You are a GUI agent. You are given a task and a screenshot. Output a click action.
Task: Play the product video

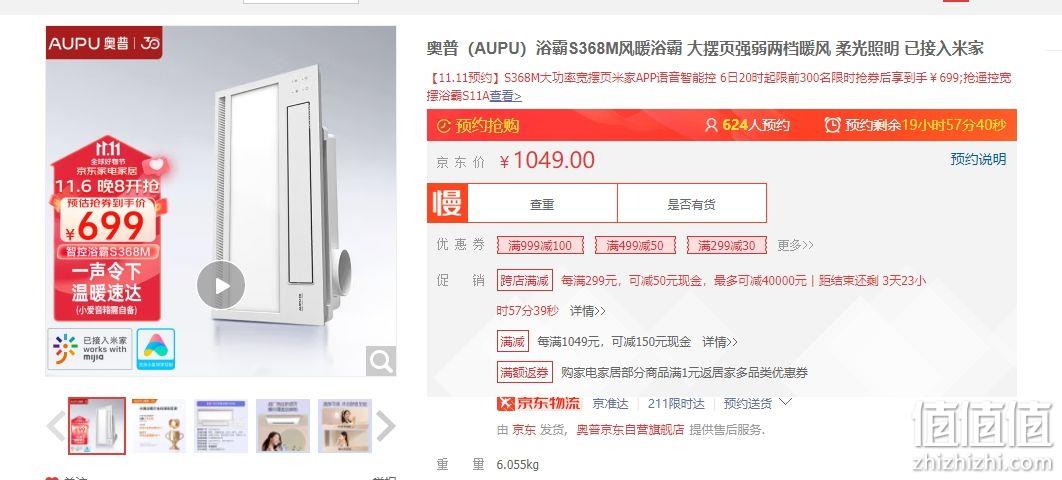tap(221, 286)
